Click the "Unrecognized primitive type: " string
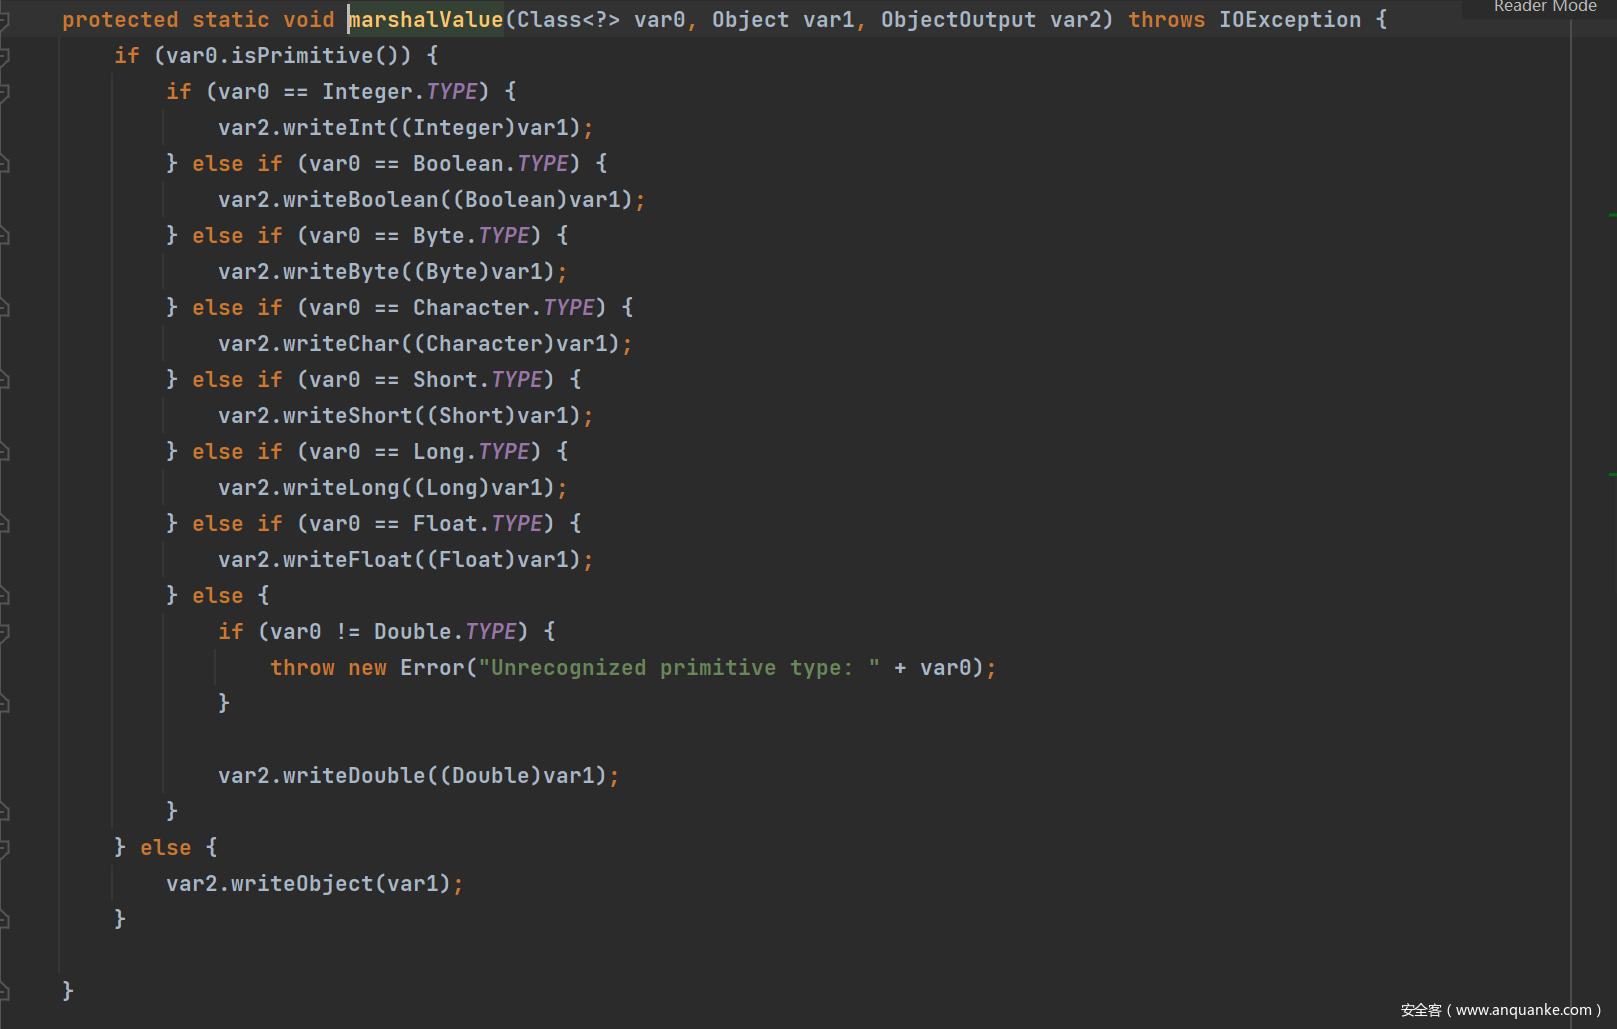 point(679,668)
